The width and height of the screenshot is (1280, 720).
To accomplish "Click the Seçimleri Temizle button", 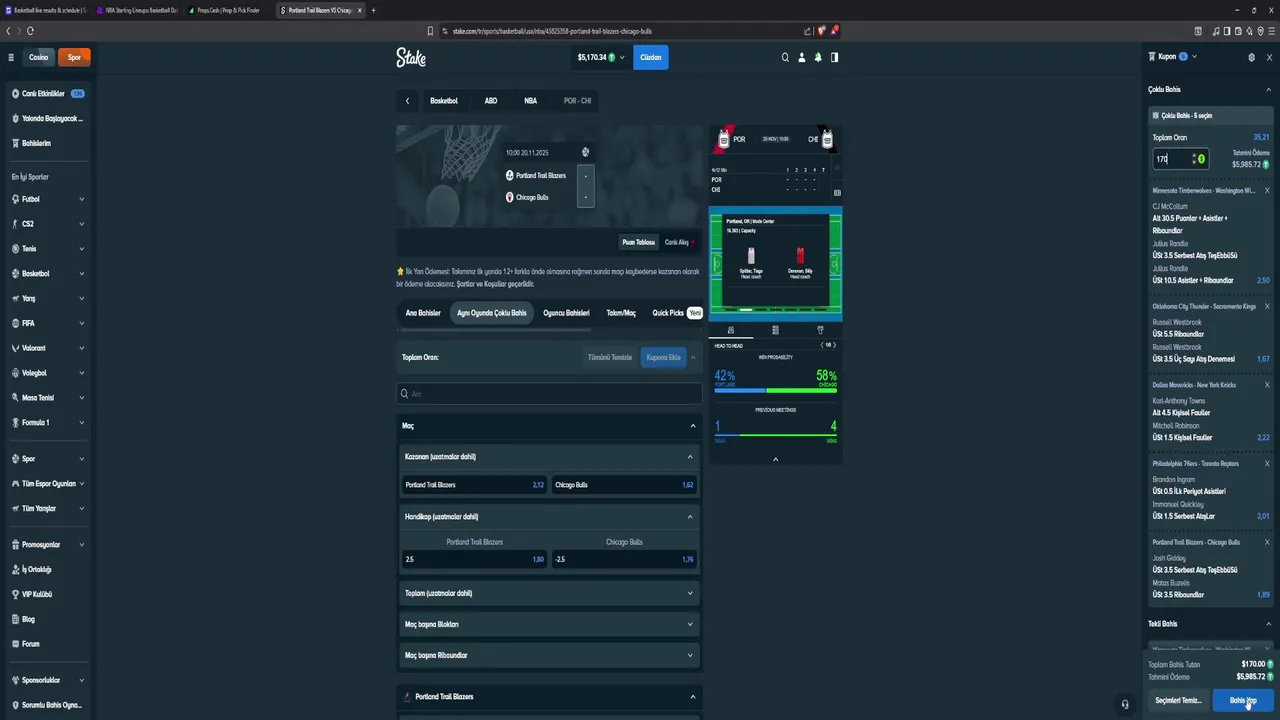I will pos(1178,701).
